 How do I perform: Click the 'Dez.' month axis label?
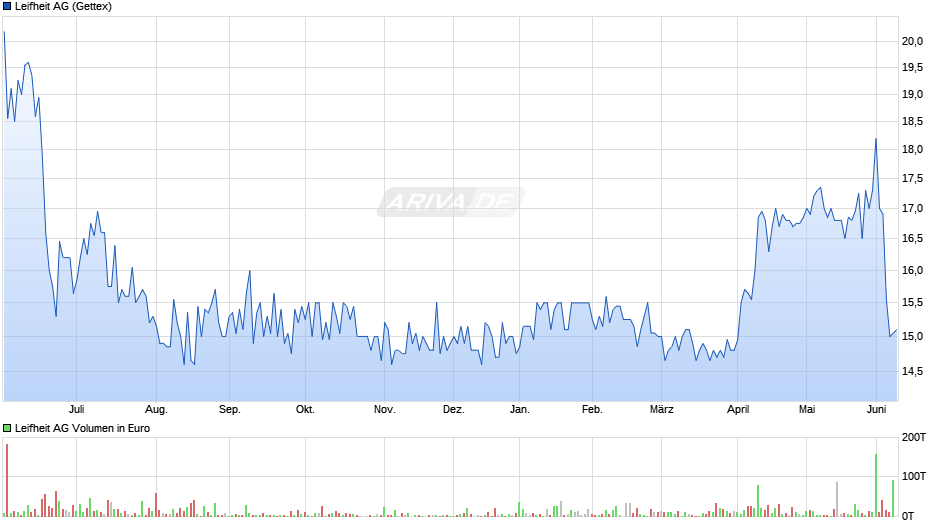click(454, 409)
